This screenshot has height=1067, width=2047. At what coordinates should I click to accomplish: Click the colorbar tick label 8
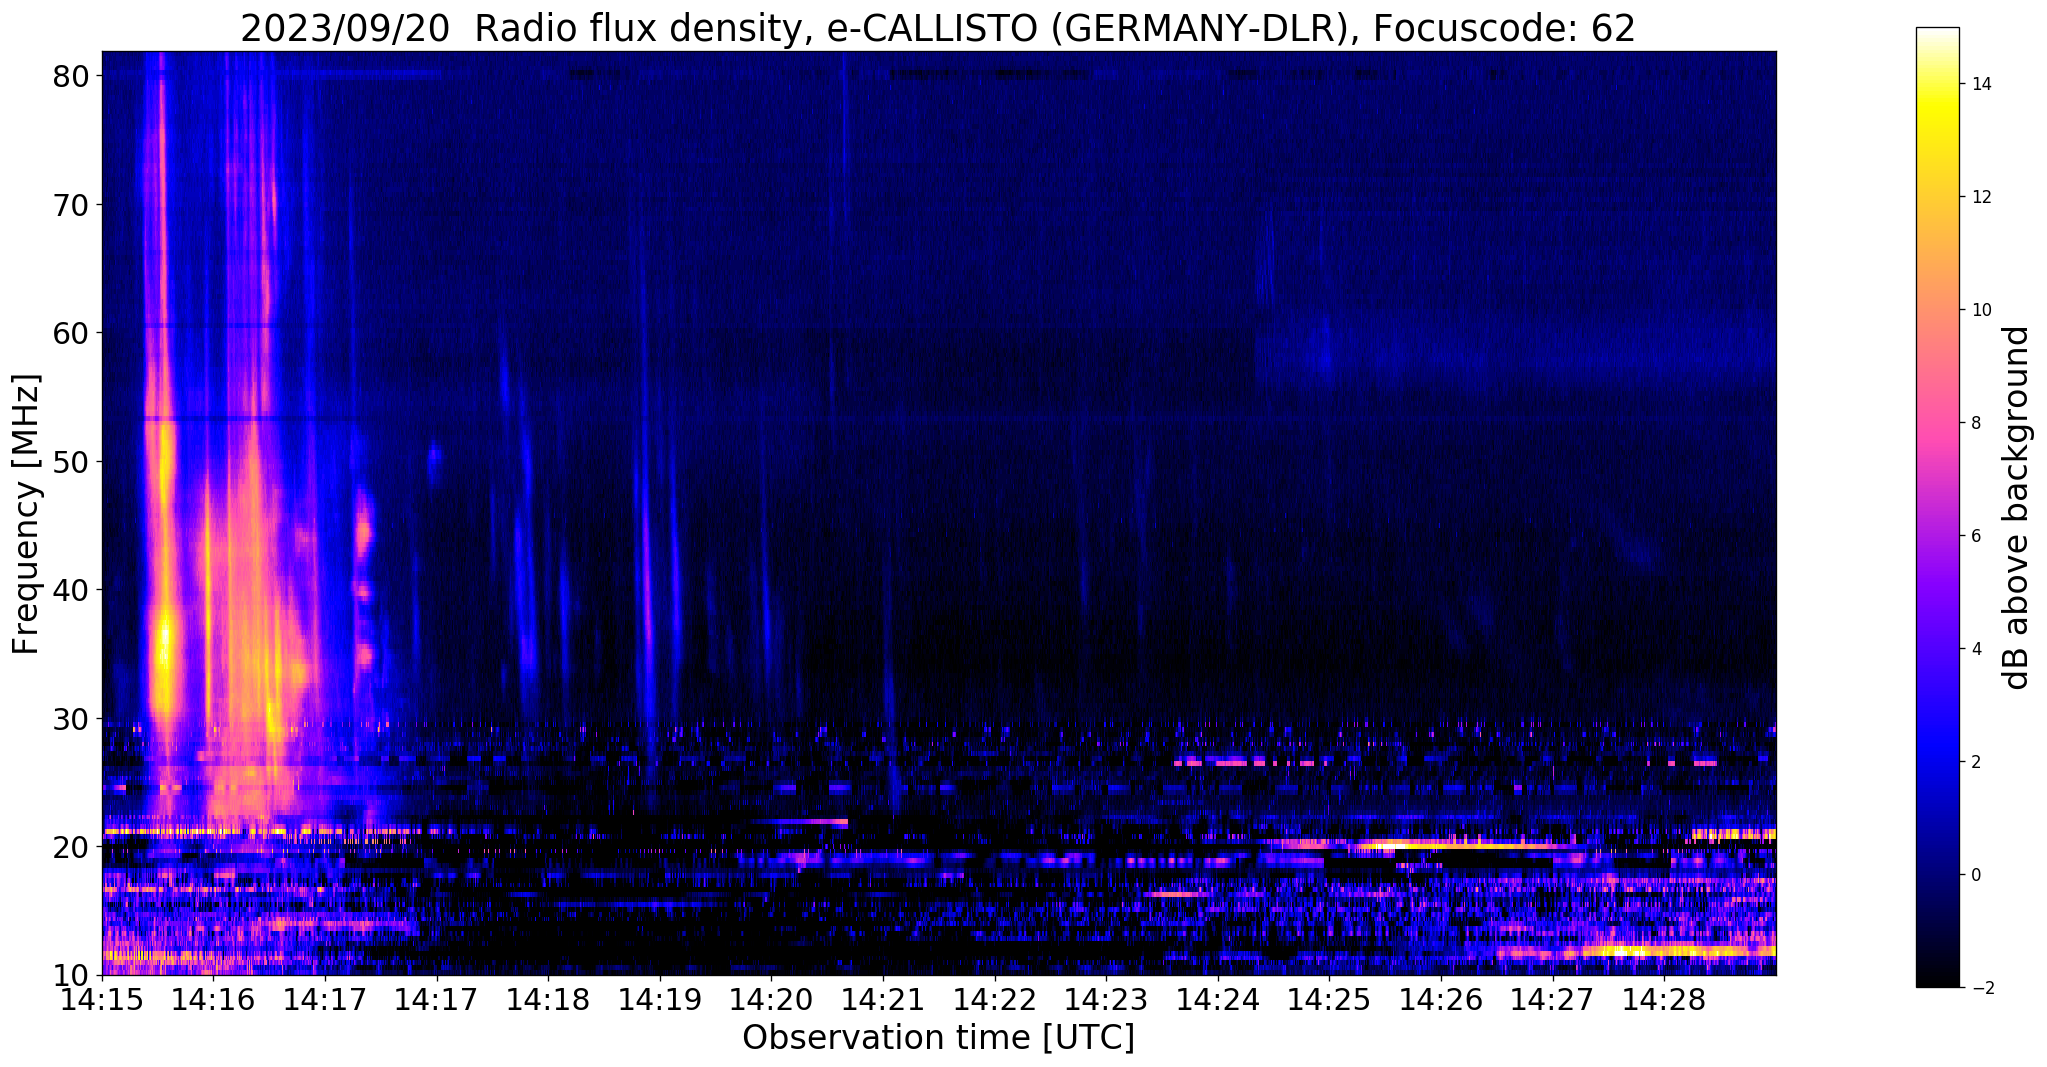[x=1974, y=423]
